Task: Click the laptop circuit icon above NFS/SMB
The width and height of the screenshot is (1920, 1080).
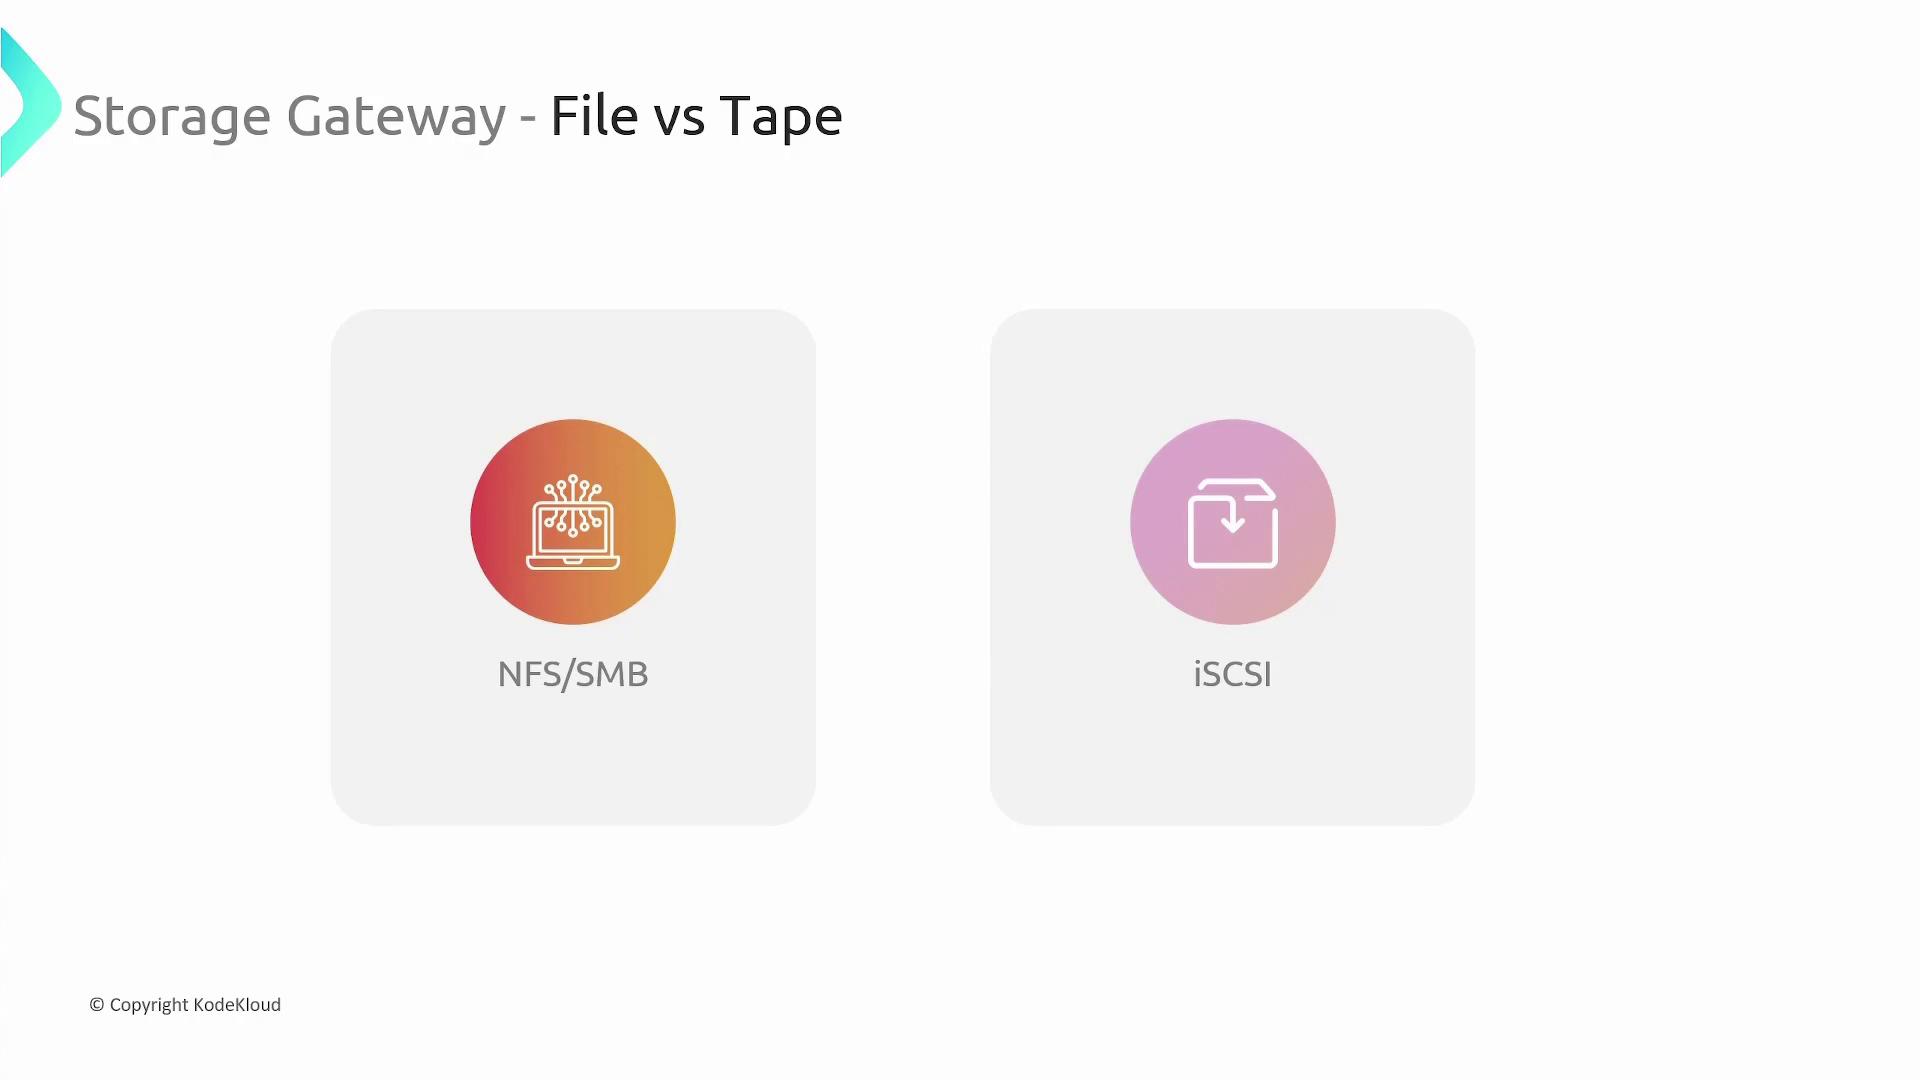Action: click(x=573, y=522)
